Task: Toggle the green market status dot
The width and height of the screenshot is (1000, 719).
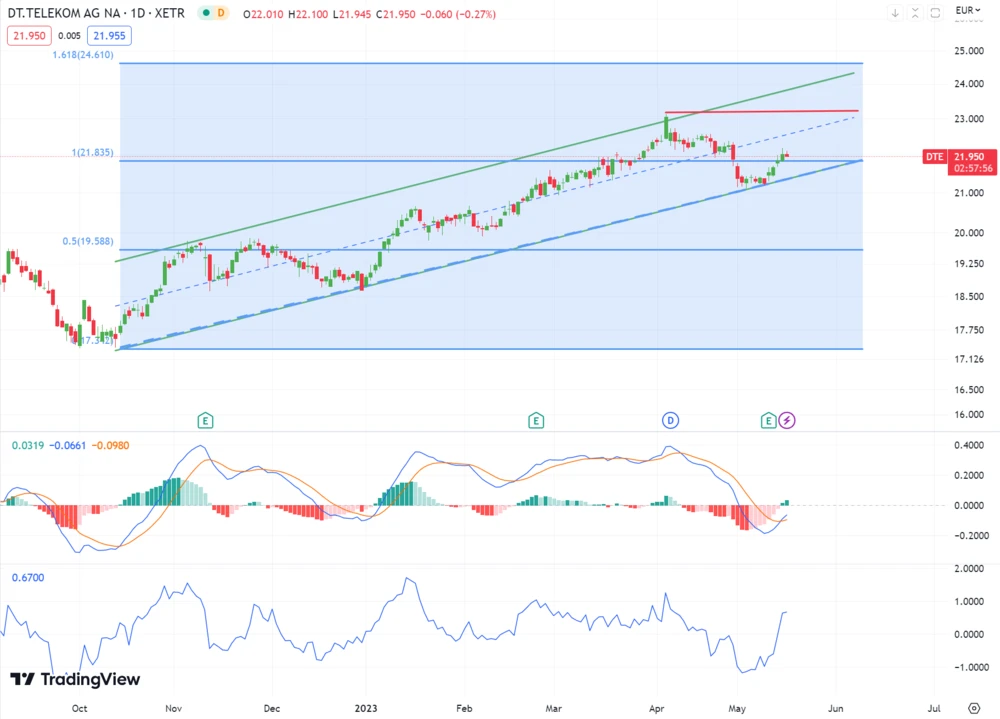Action: click(205, 14)
